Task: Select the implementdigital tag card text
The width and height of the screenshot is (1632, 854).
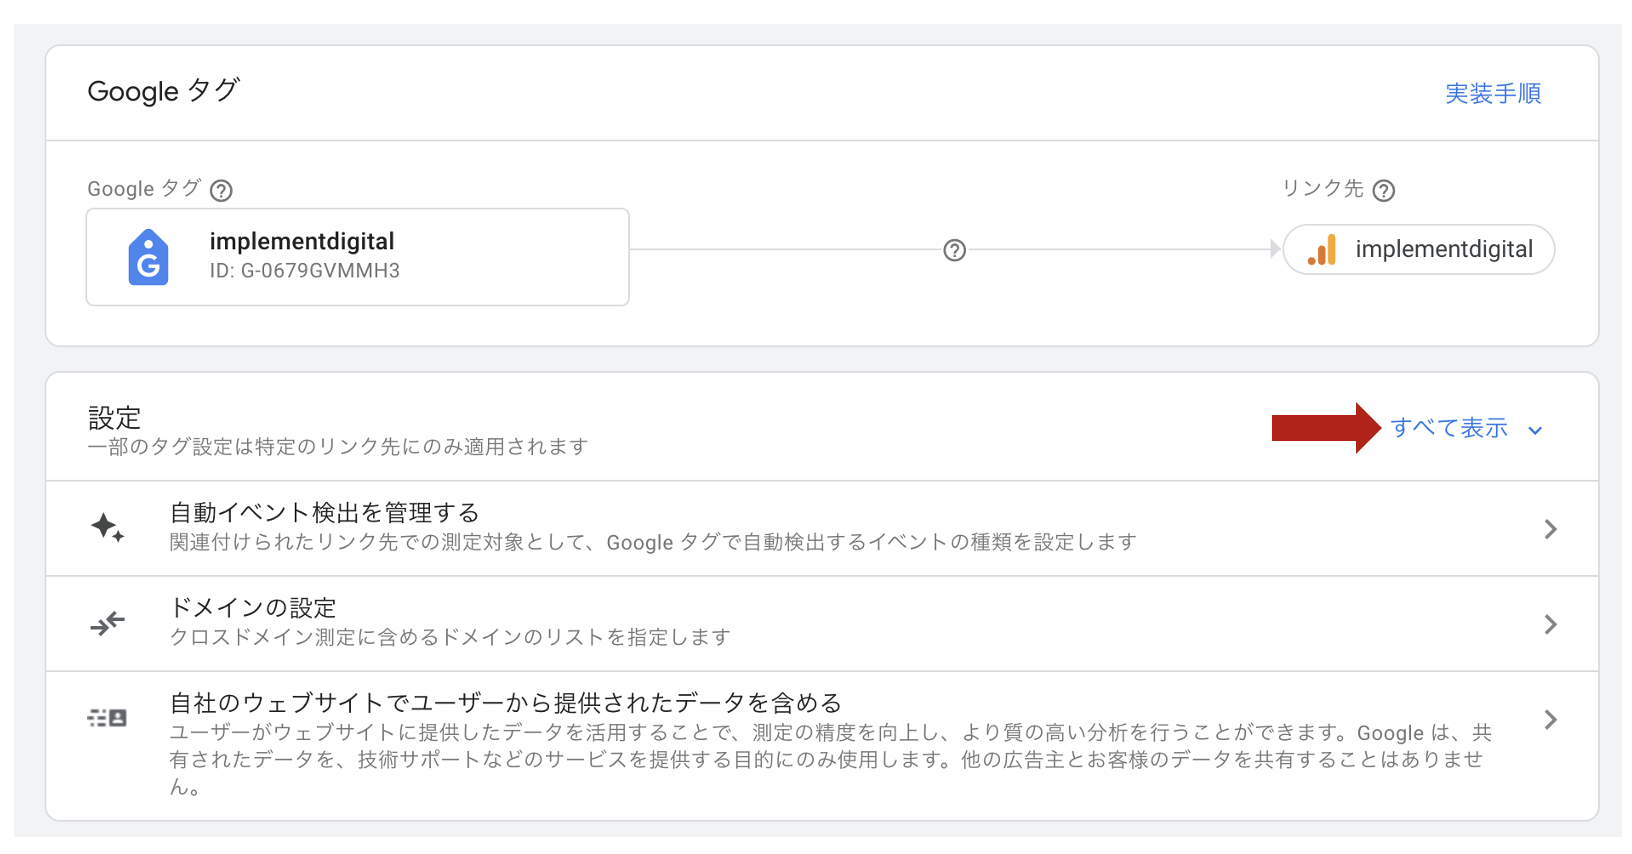Action: coord(302,241)
